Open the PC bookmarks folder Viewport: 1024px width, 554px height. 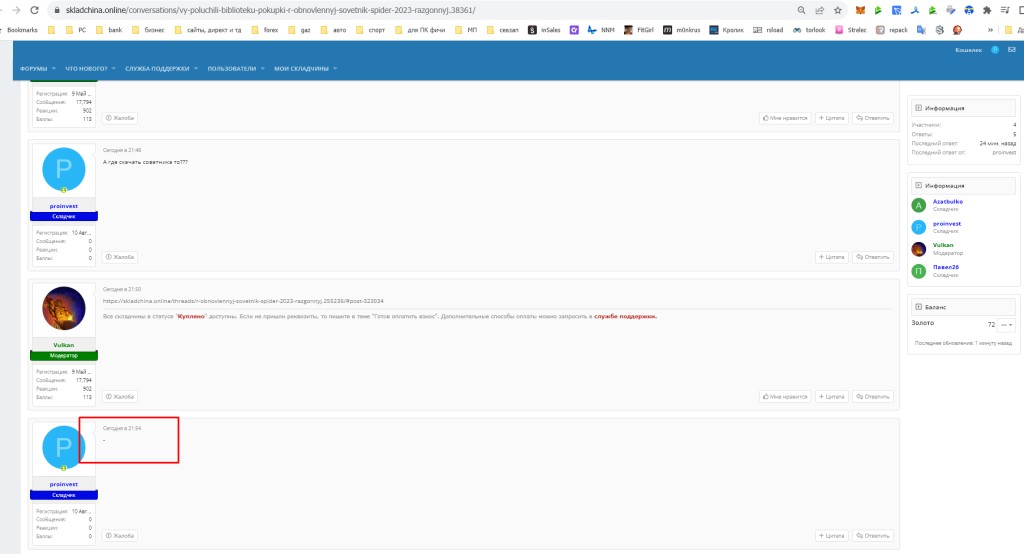76,30
